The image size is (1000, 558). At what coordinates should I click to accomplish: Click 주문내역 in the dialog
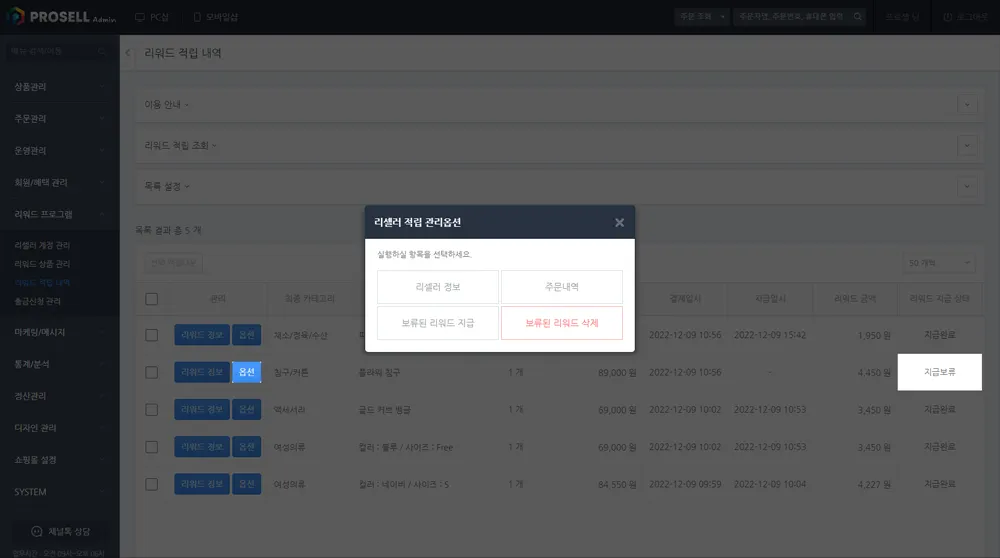coord(562,287)
